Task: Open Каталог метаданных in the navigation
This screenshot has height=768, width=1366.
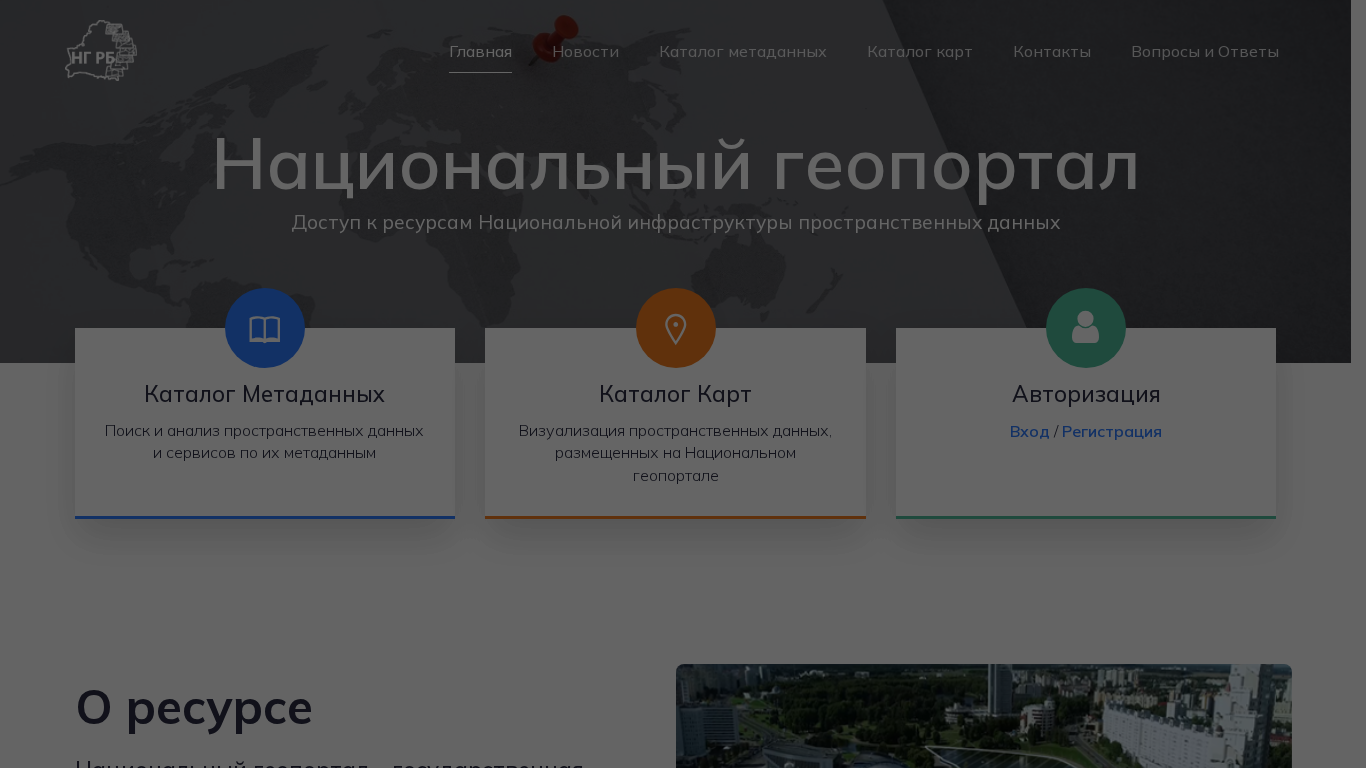Action: coord(743,52)
